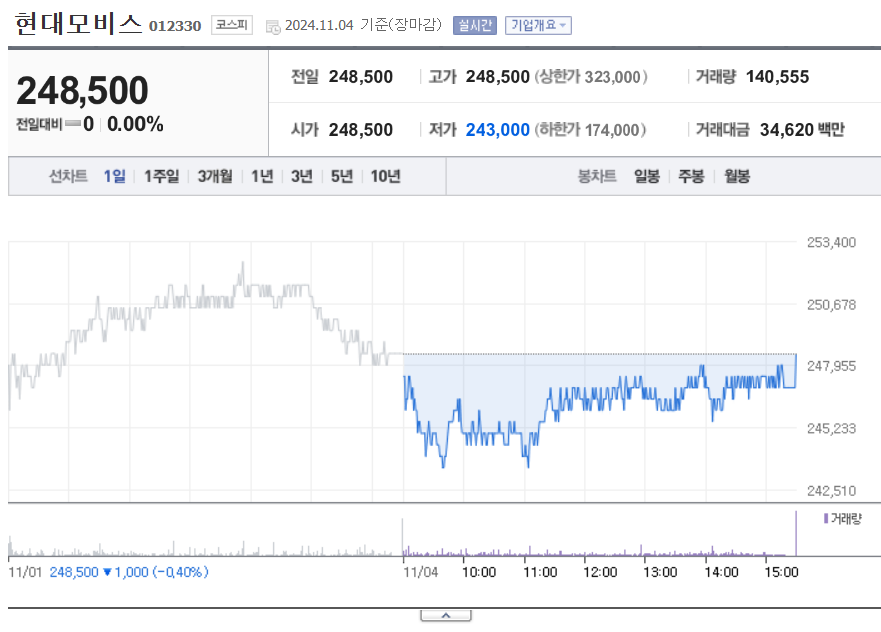Click the 245,233 y-axis label

click(832, 429)
